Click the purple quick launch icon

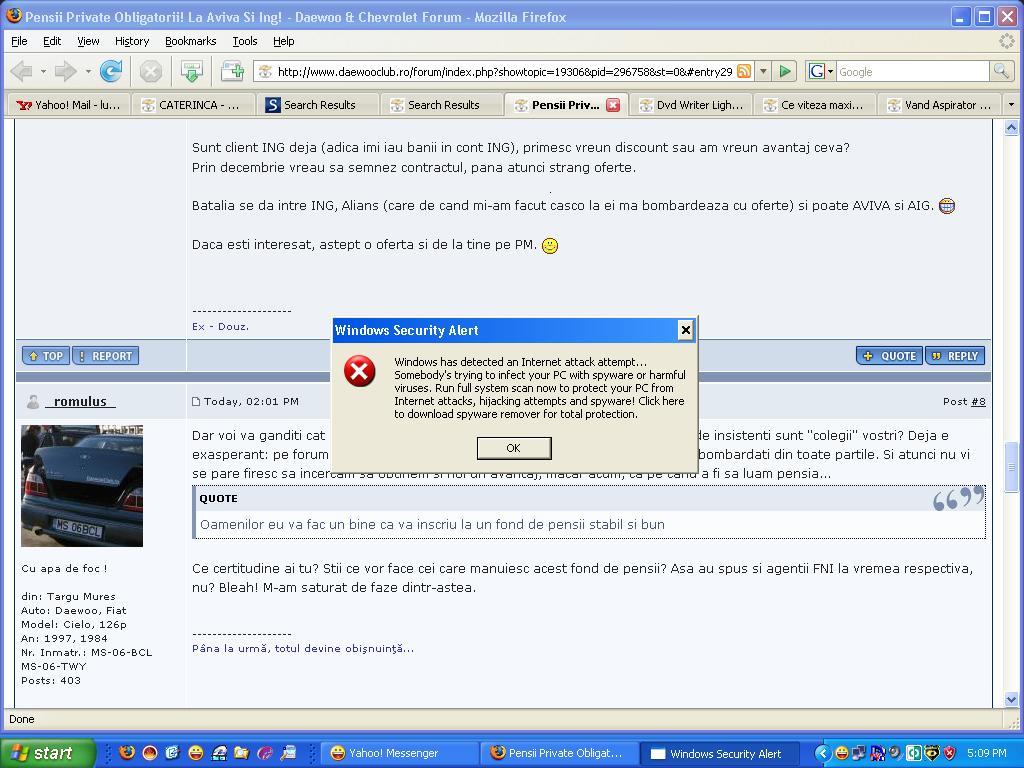(264, 752)
